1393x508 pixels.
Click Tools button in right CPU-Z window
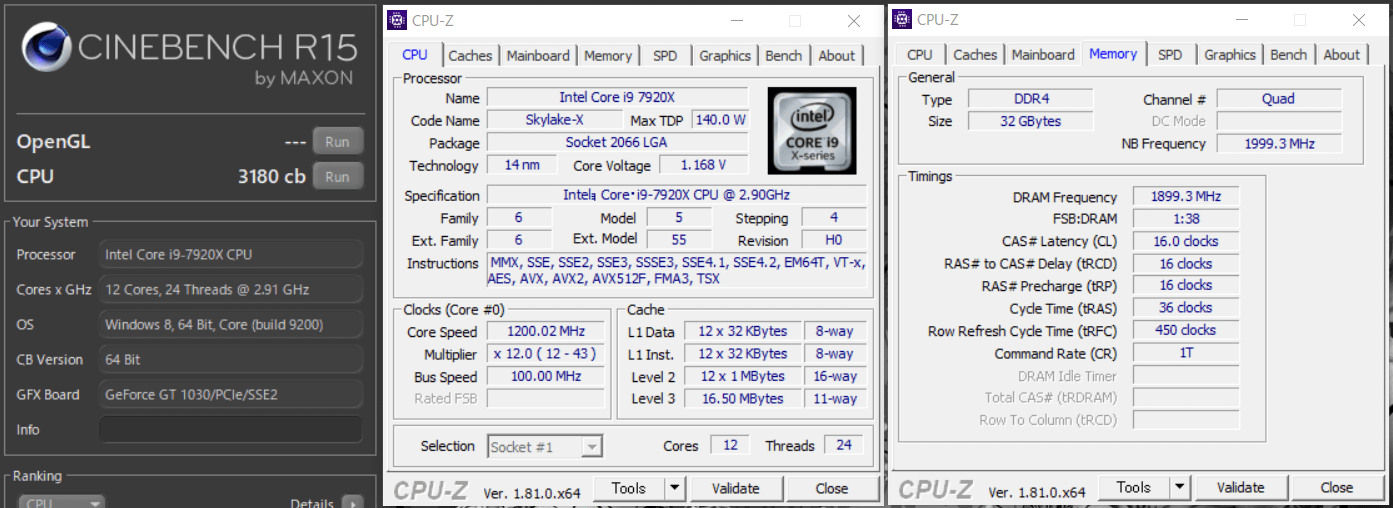(x=1134, y=487)
